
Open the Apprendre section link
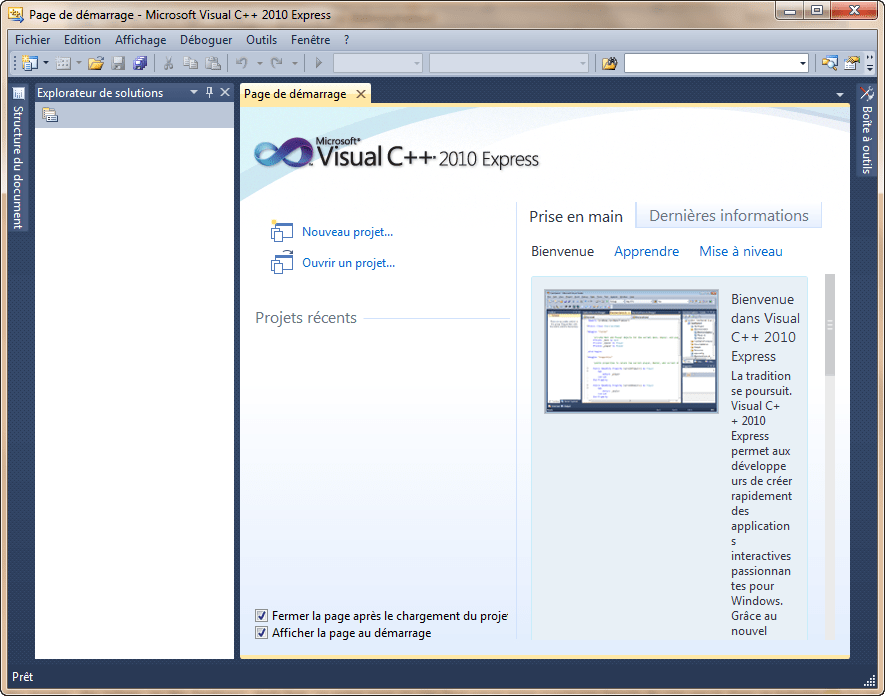[x=646, y=251]
